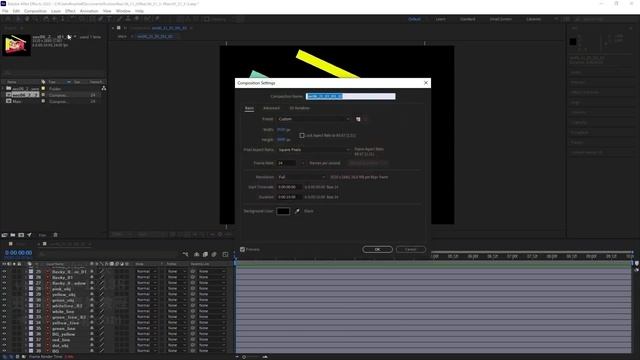The image size is (640, 360).
Task: Hide the pink_obj layer
Action: pos(4,289)
